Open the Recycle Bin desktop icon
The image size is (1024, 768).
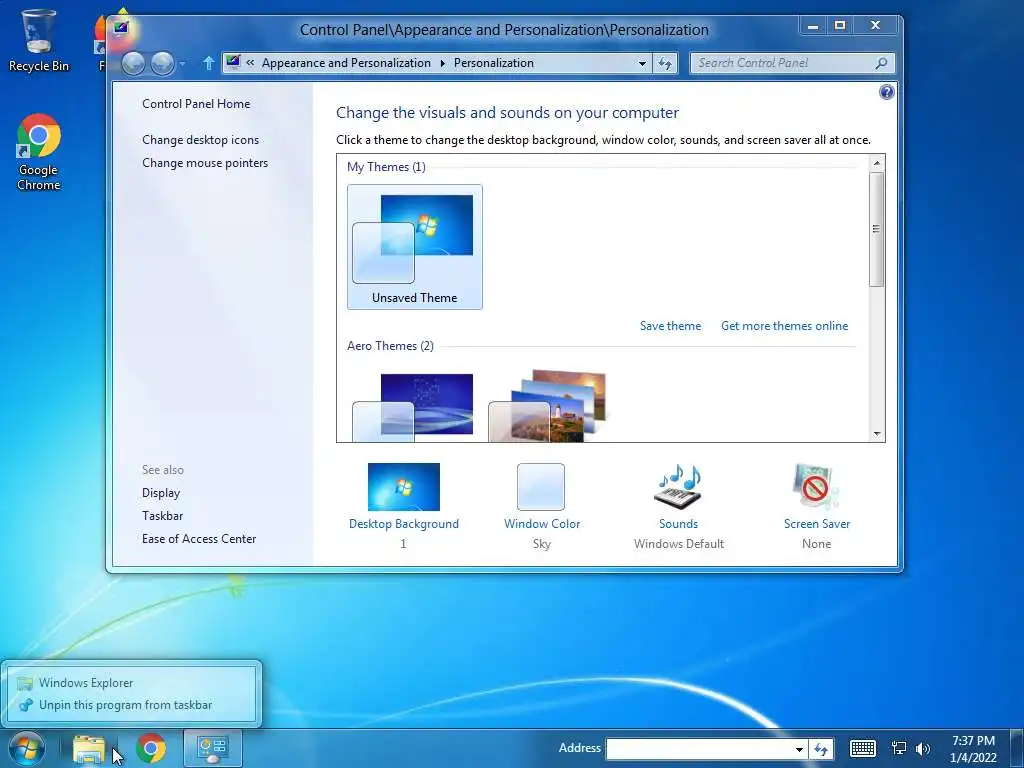38,40
